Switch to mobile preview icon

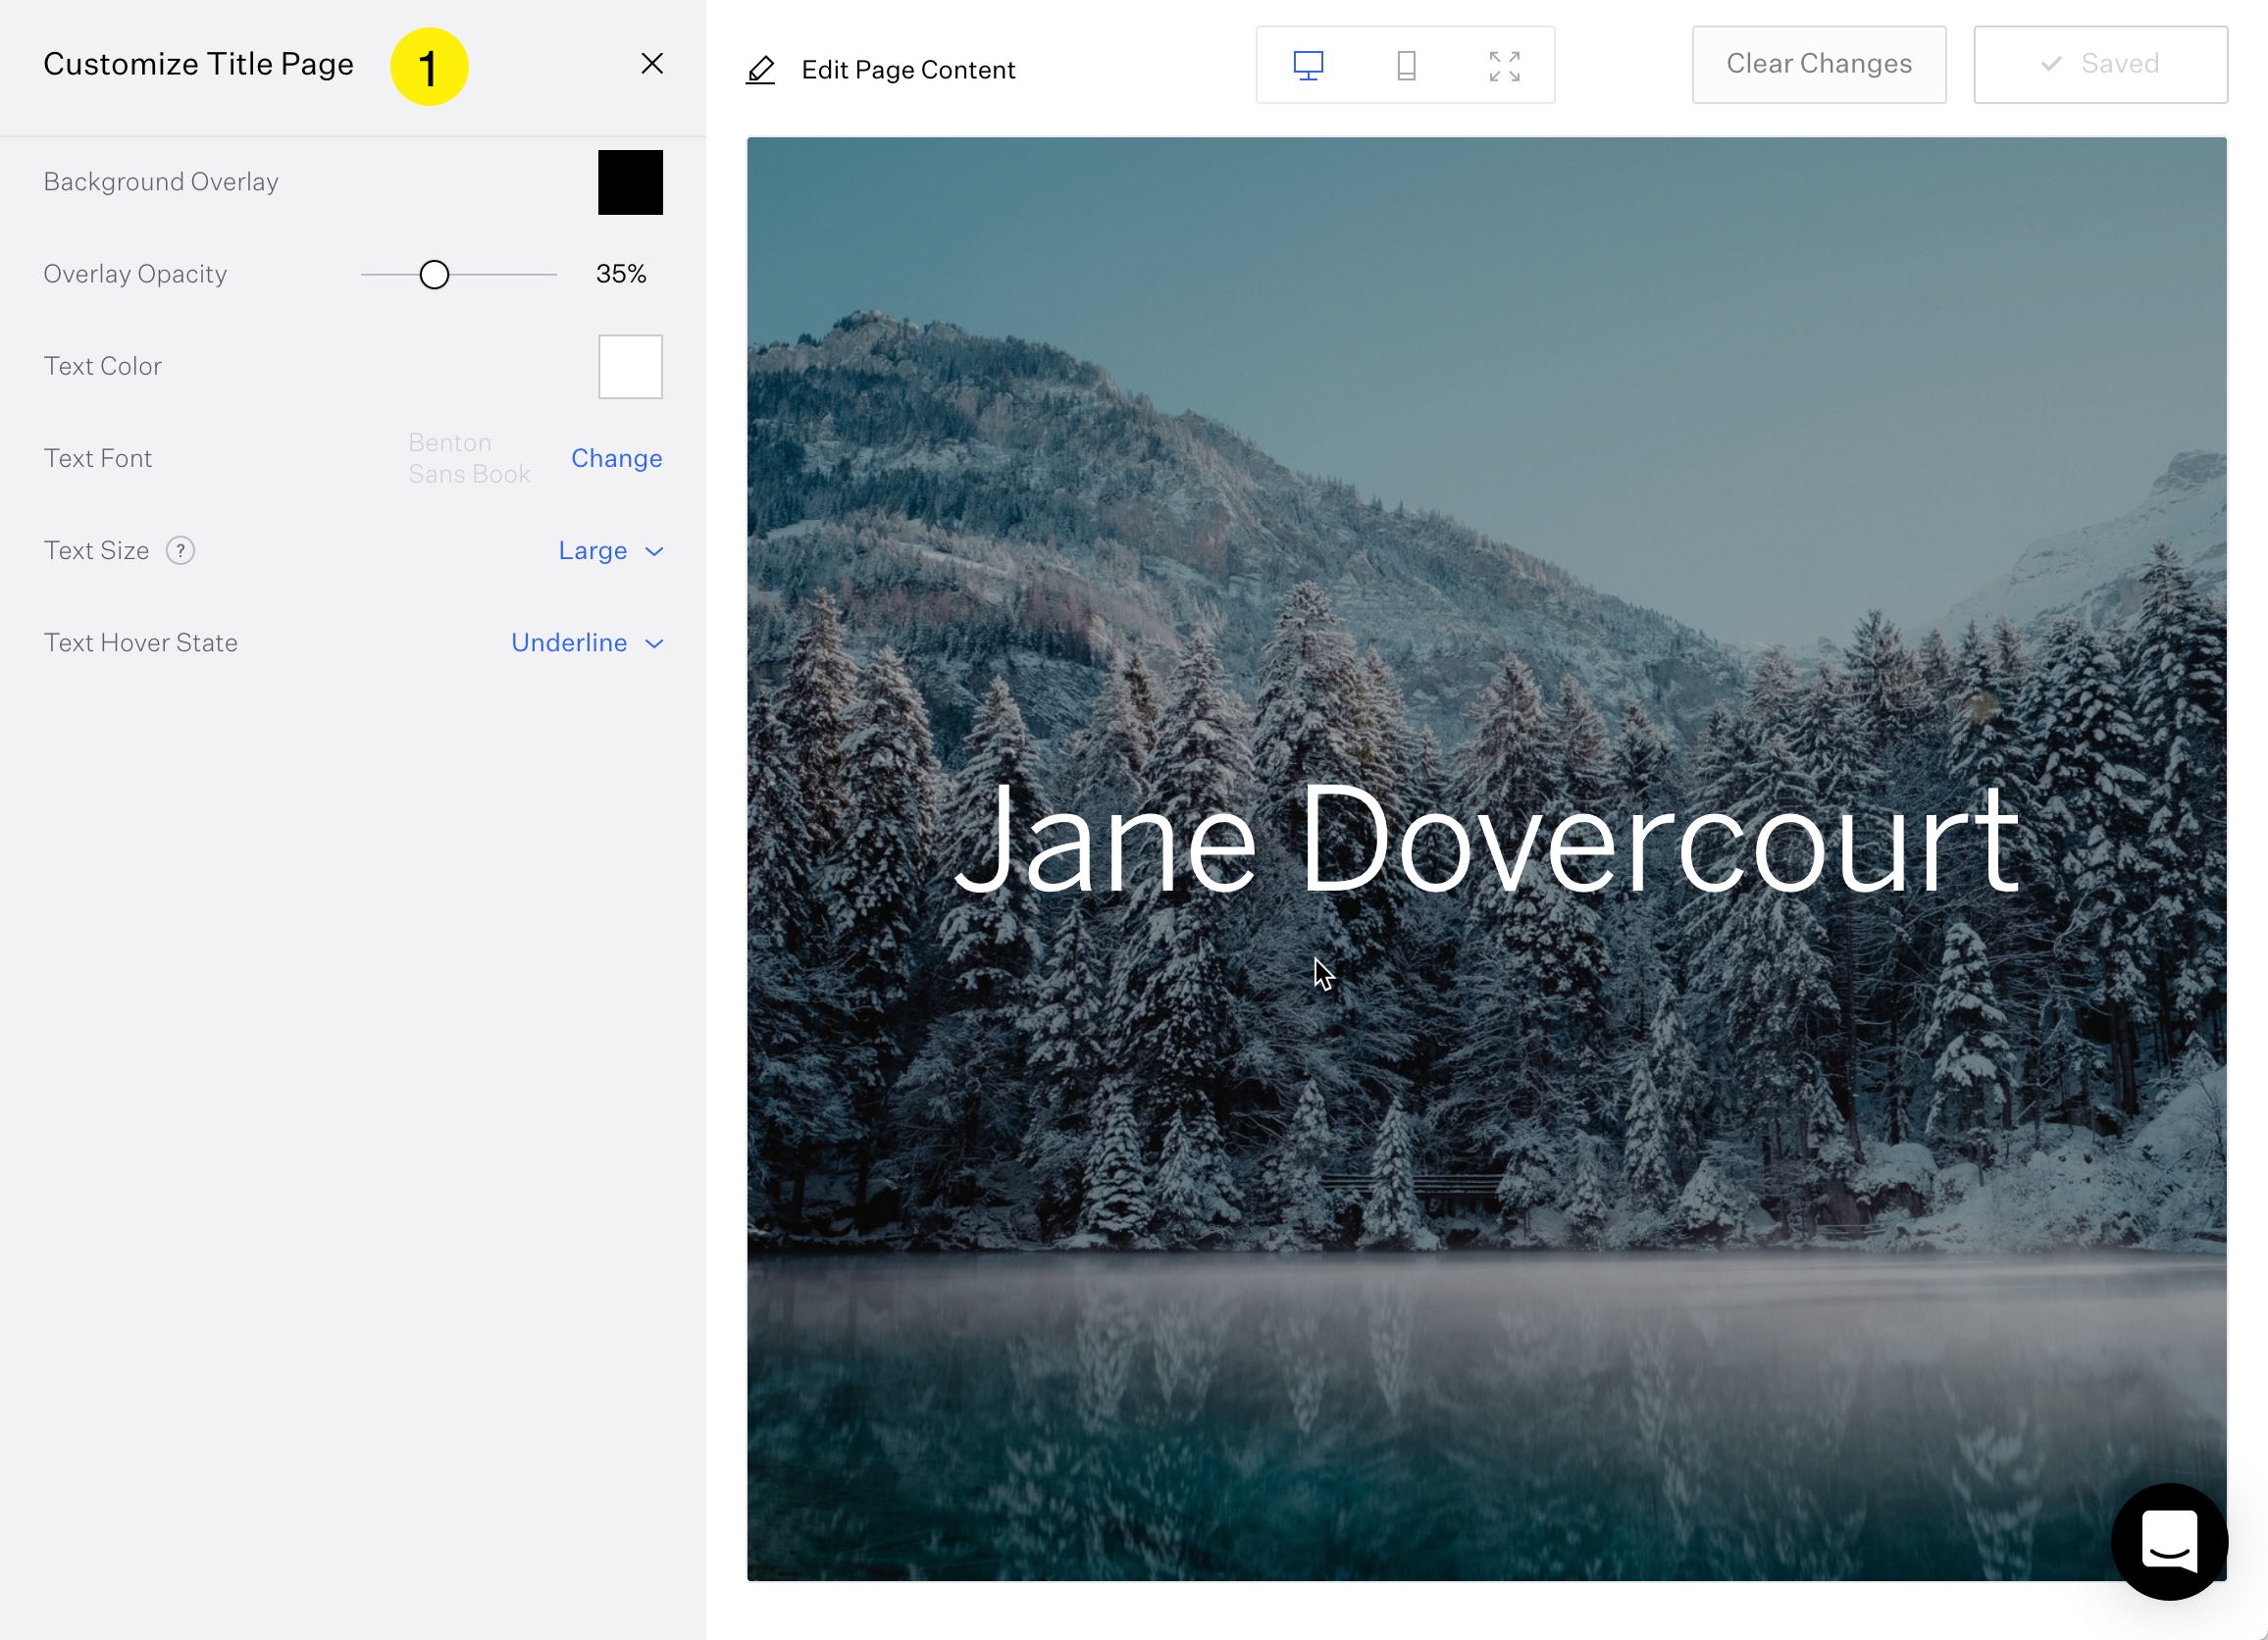[x=1406, y=66]
